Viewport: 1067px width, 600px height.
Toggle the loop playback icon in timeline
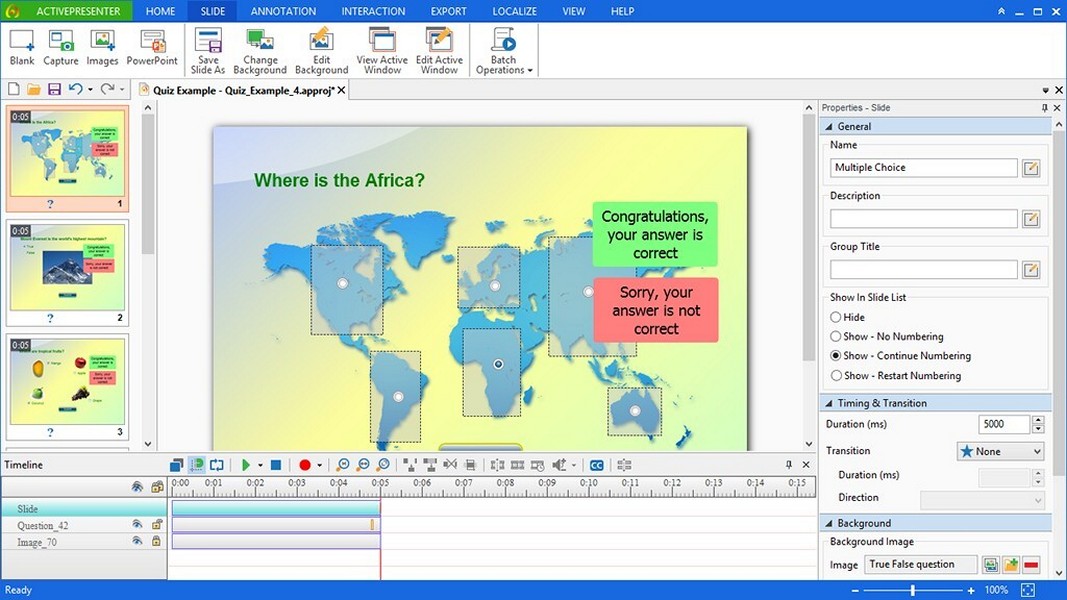pyautogui.click(x=216, y=465)
